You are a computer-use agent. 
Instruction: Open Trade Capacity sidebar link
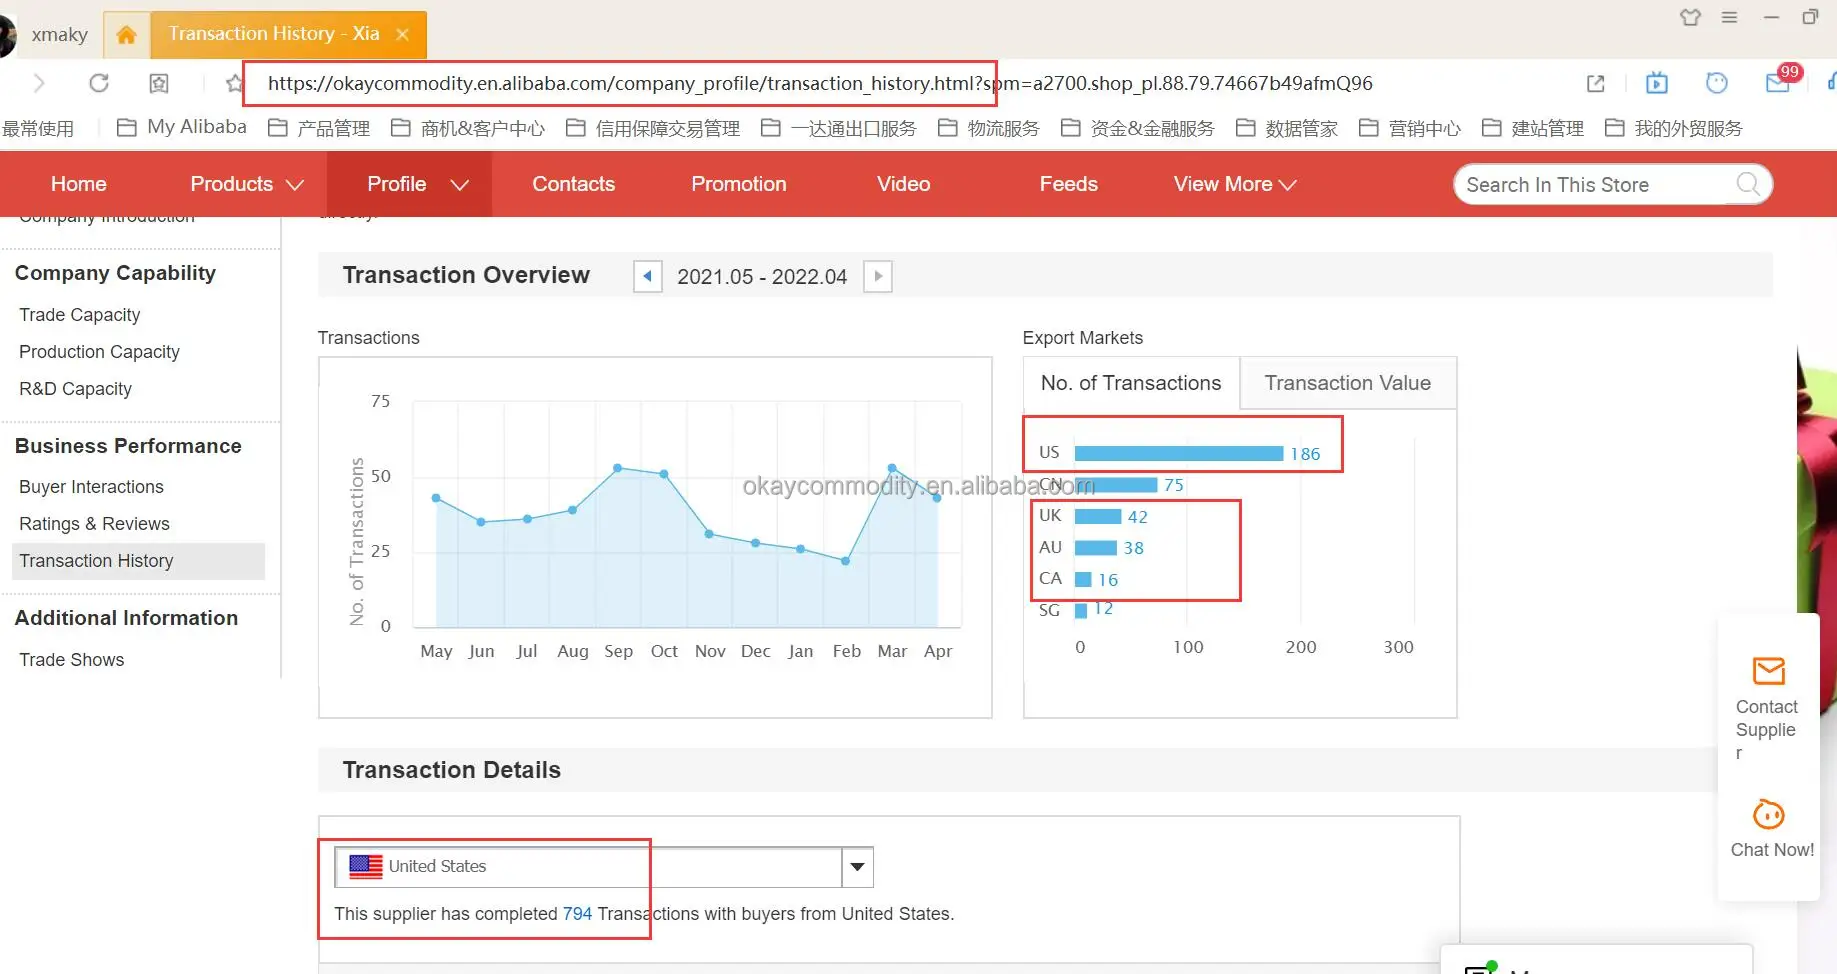[x=80, y=315]
